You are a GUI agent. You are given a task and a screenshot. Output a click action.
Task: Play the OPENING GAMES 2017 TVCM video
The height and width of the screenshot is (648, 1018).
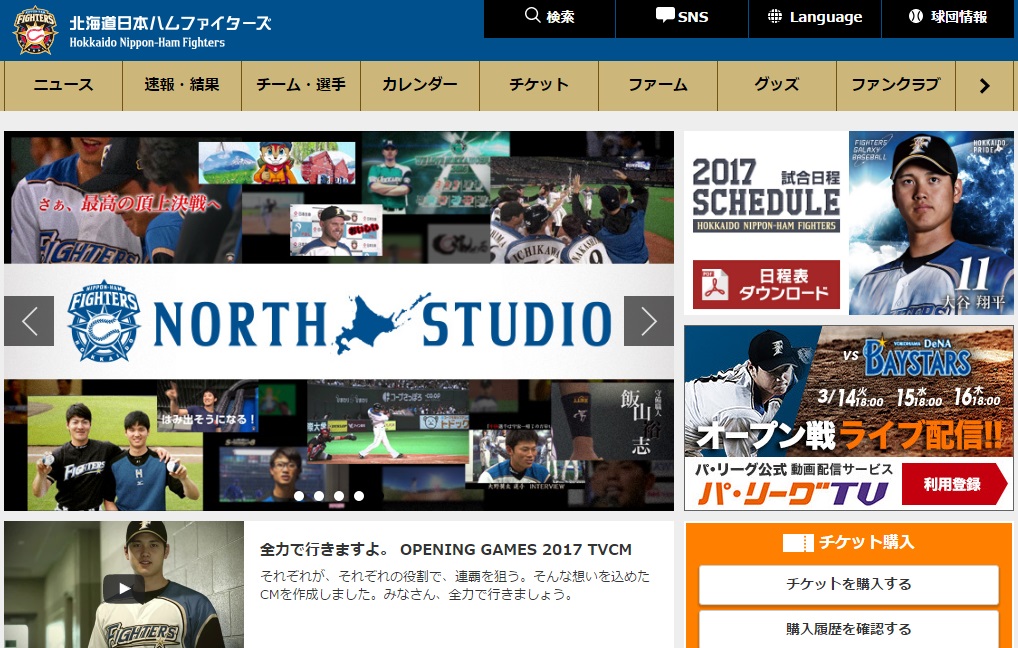(x=124, y=589)
